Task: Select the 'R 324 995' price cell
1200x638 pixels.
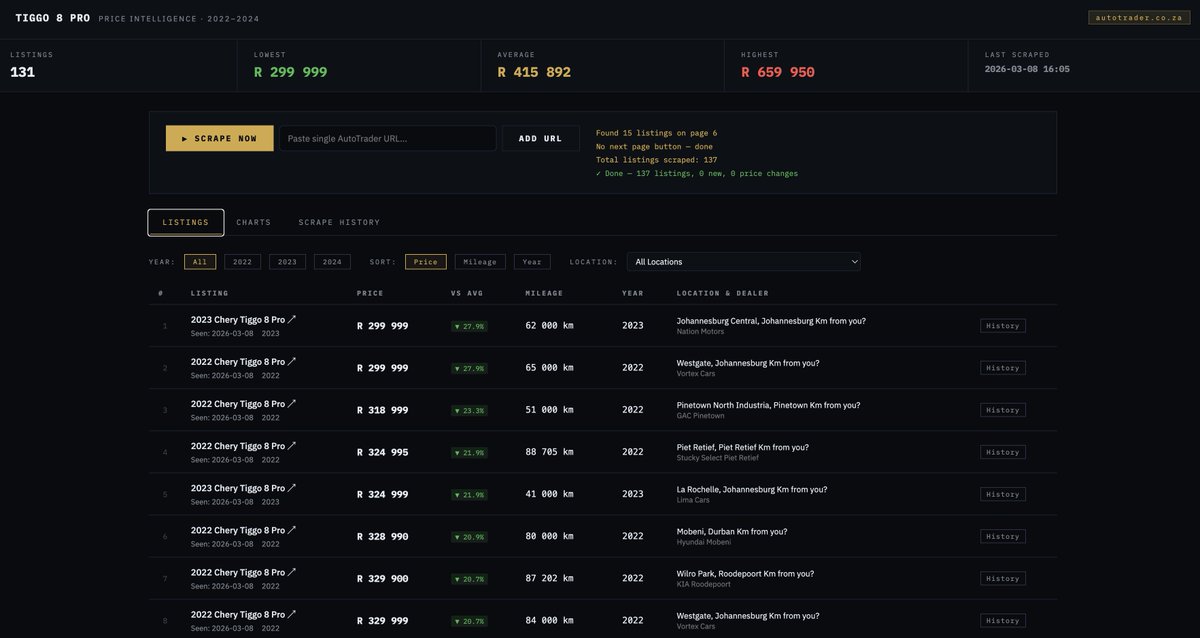Action: [383, 452]
